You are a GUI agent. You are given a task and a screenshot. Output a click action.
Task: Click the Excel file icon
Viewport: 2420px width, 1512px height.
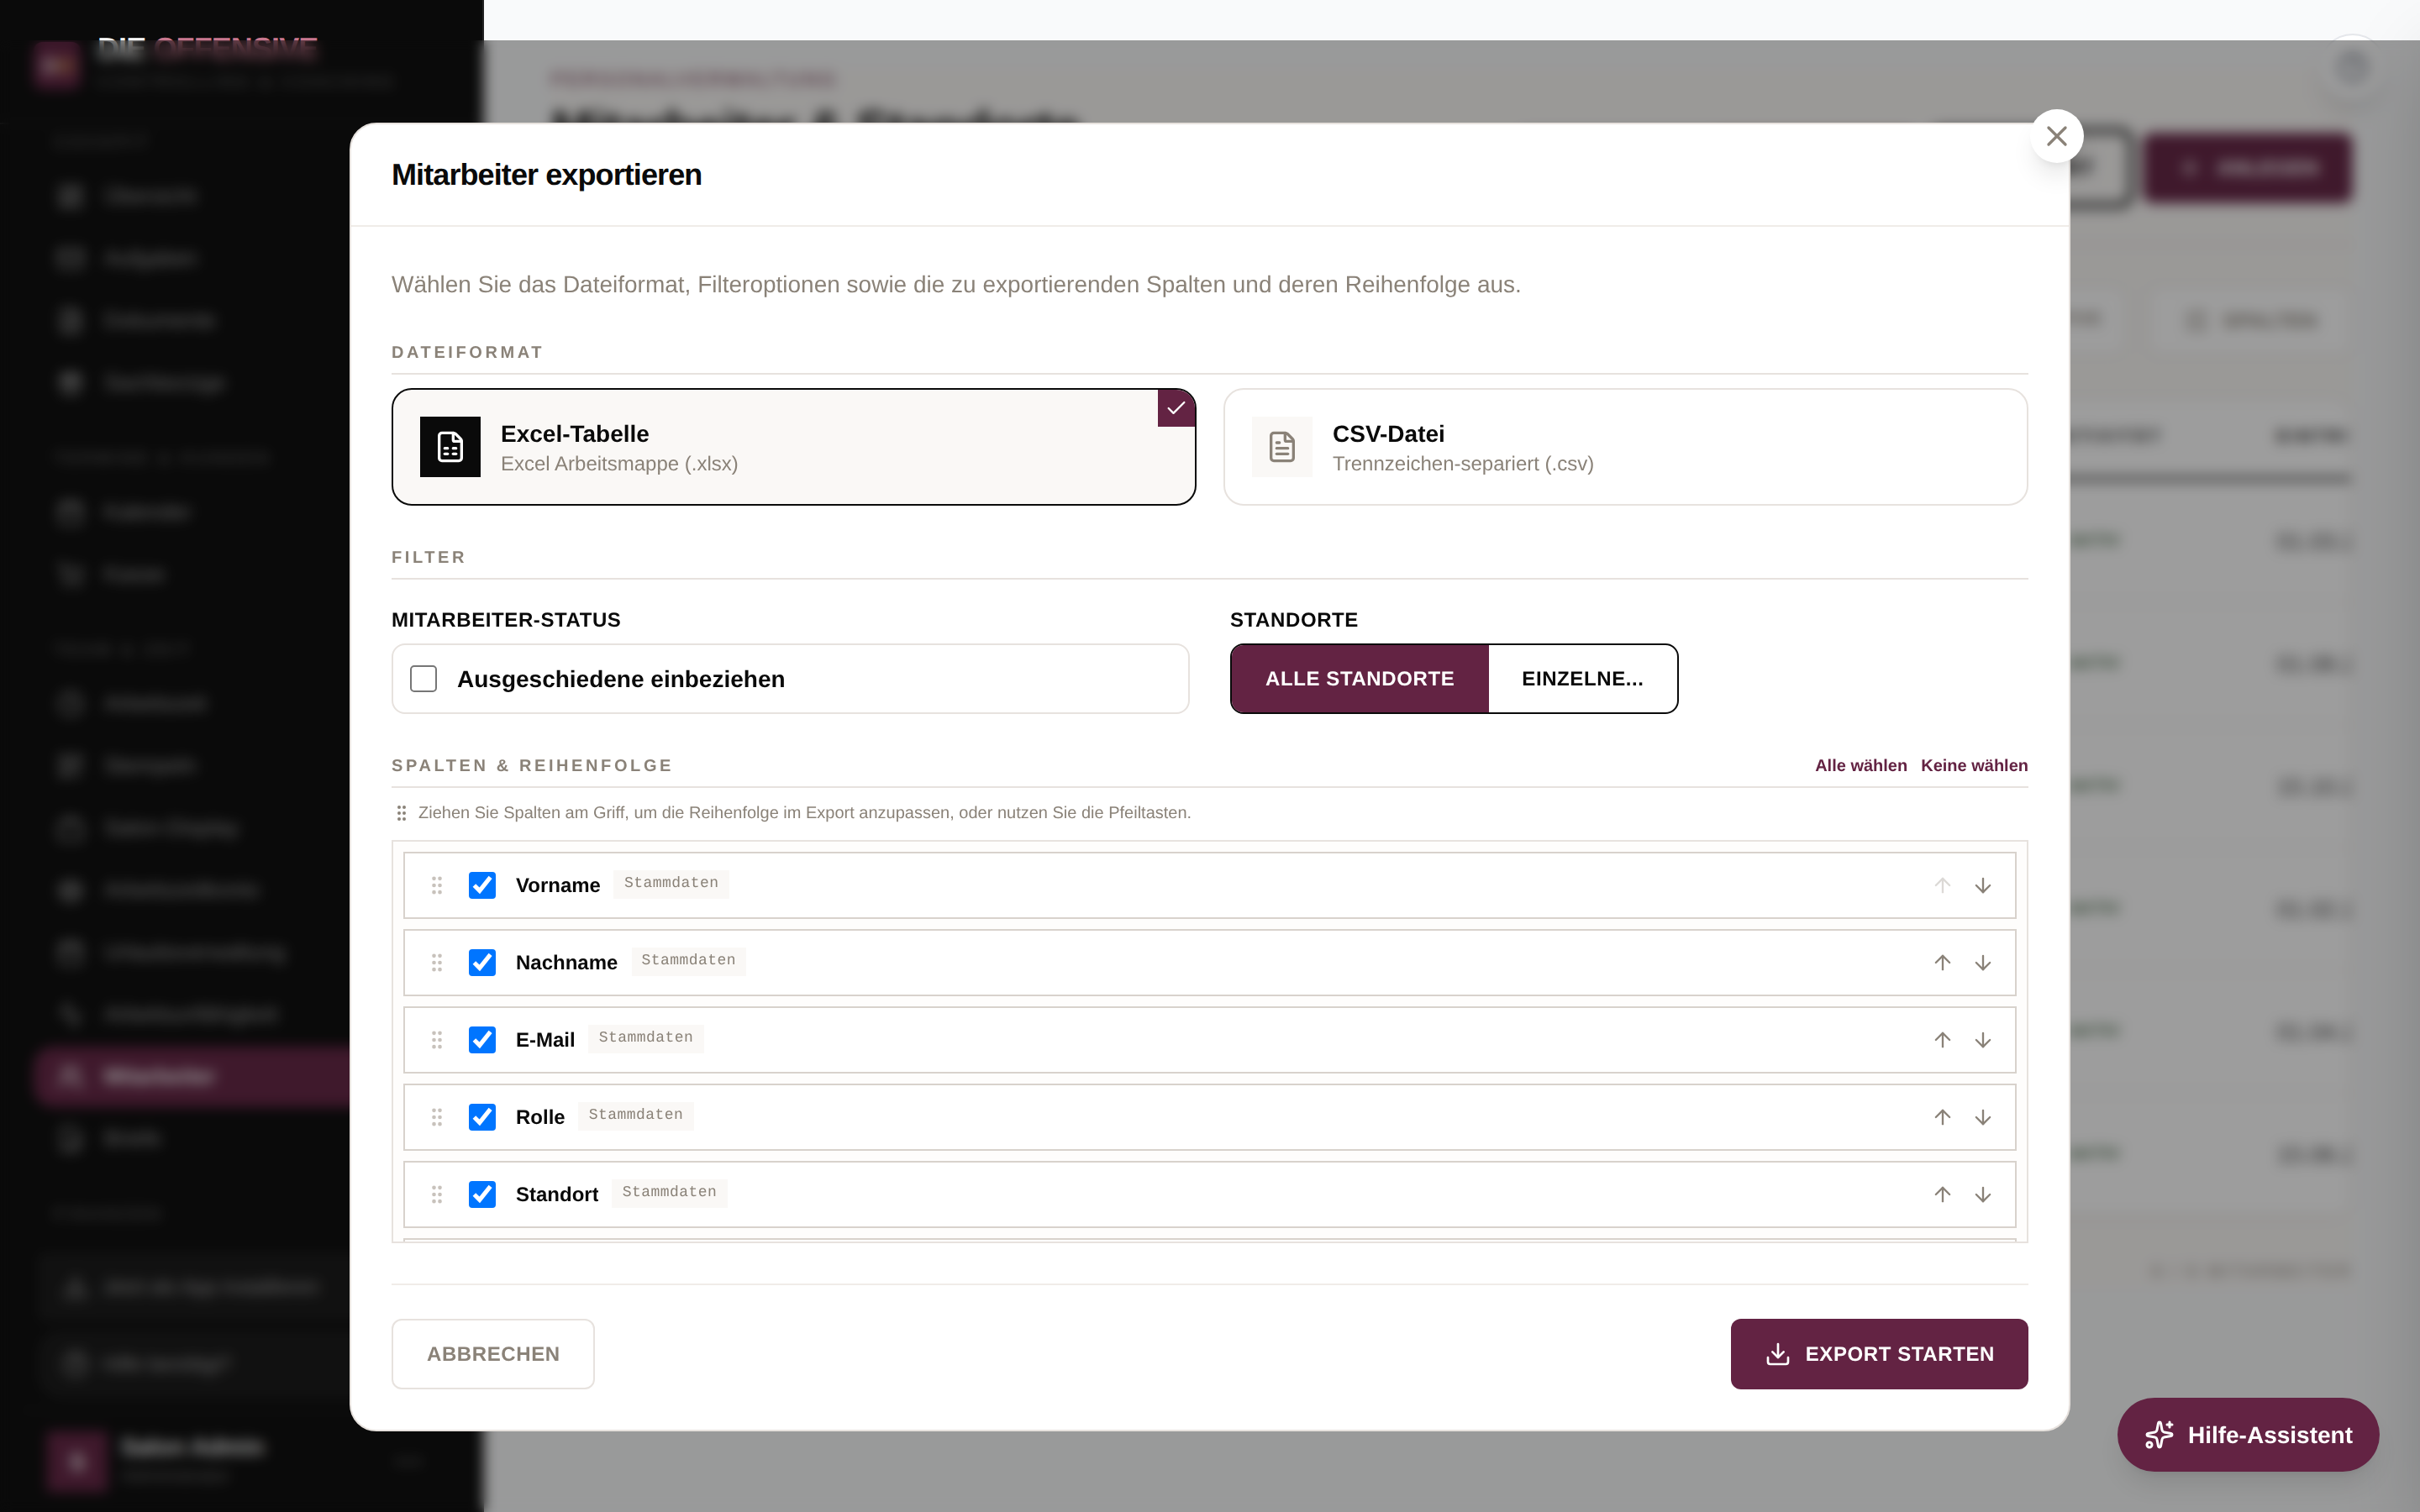450,447
